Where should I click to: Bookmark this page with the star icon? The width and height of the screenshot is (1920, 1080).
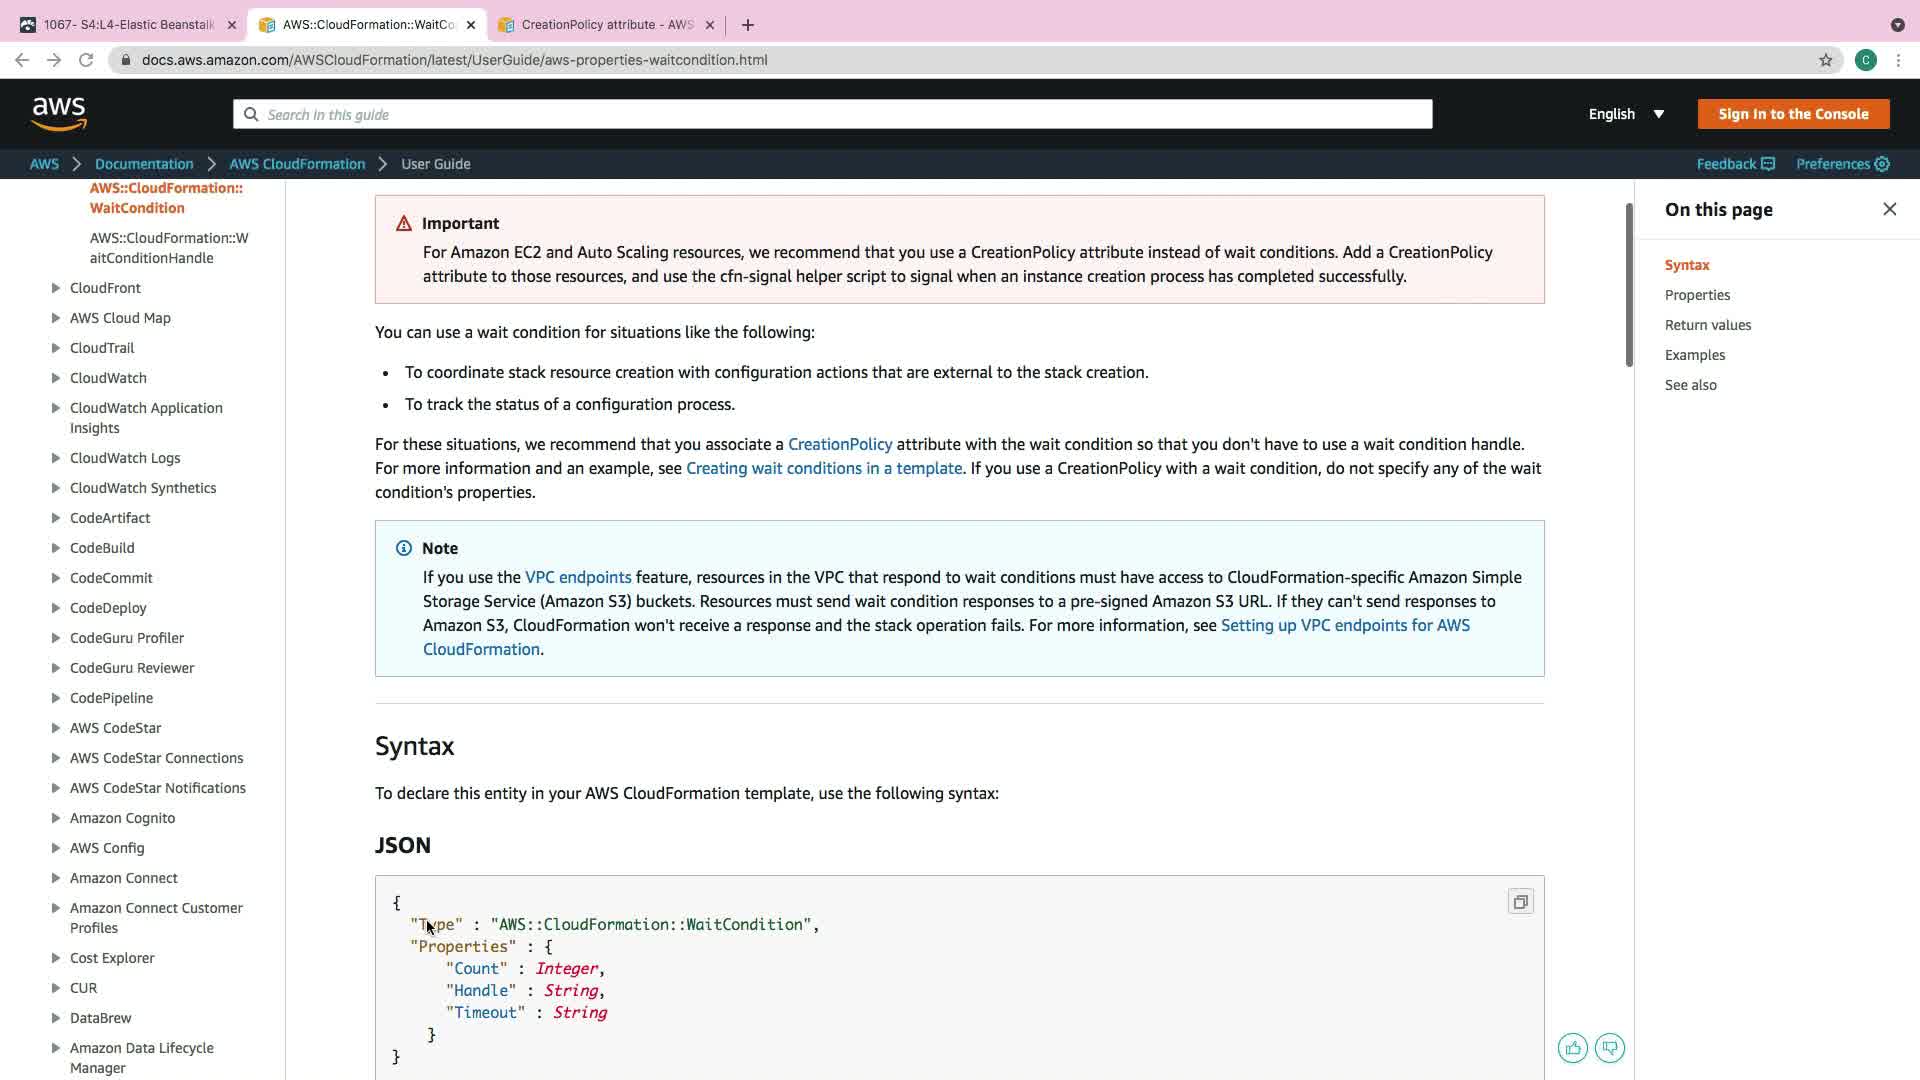[1825, 60]
